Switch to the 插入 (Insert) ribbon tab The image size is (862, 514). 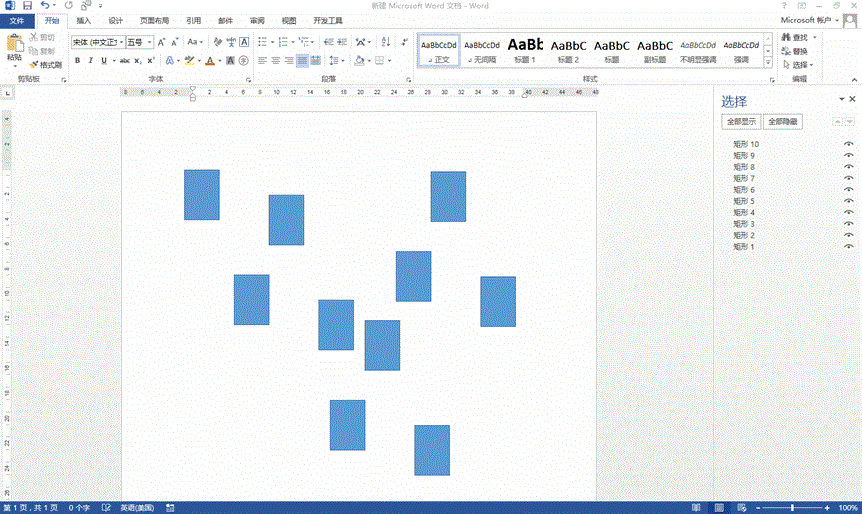83,20
